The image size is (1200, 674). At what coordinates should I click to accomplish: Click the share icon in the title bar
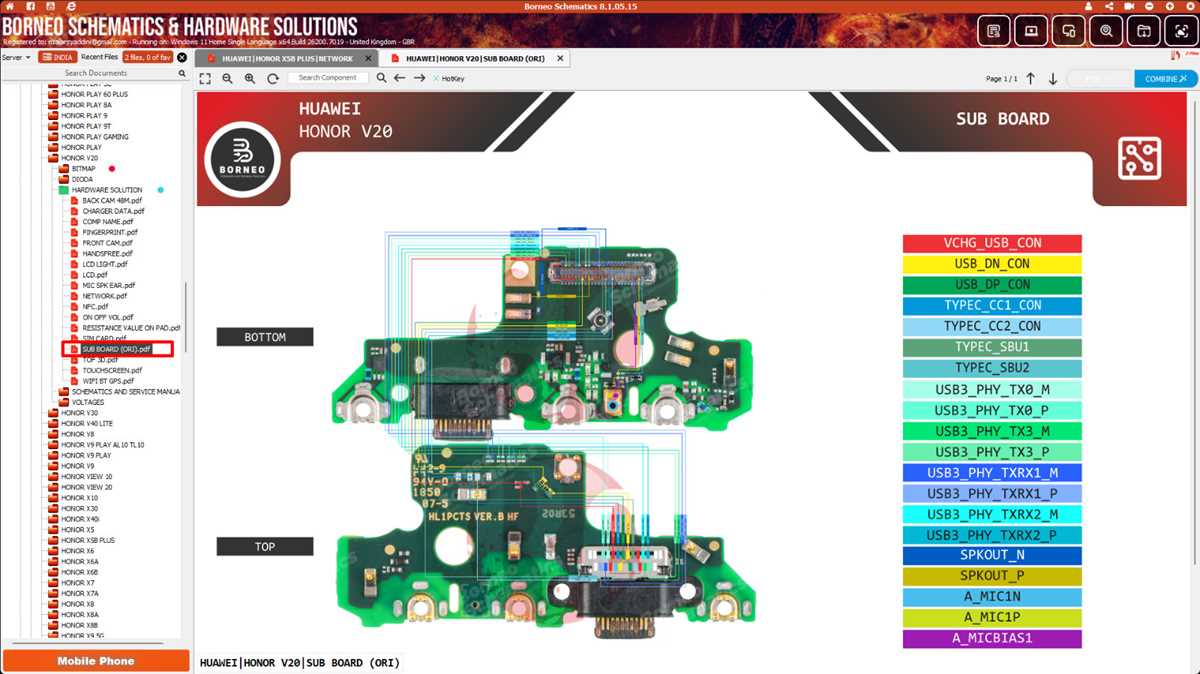[x=1107, y=6]
